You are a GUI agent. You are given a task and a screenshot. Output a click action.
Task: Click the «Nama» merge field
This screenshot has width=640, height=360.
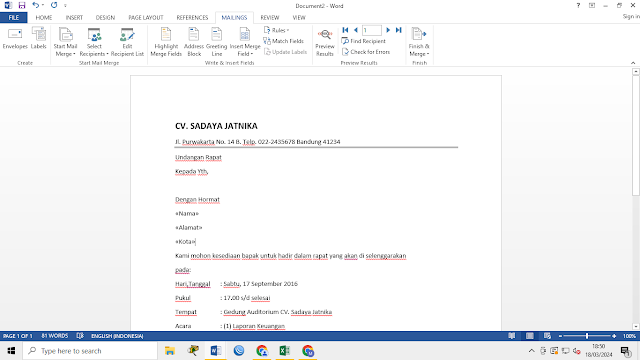(187, 213)
